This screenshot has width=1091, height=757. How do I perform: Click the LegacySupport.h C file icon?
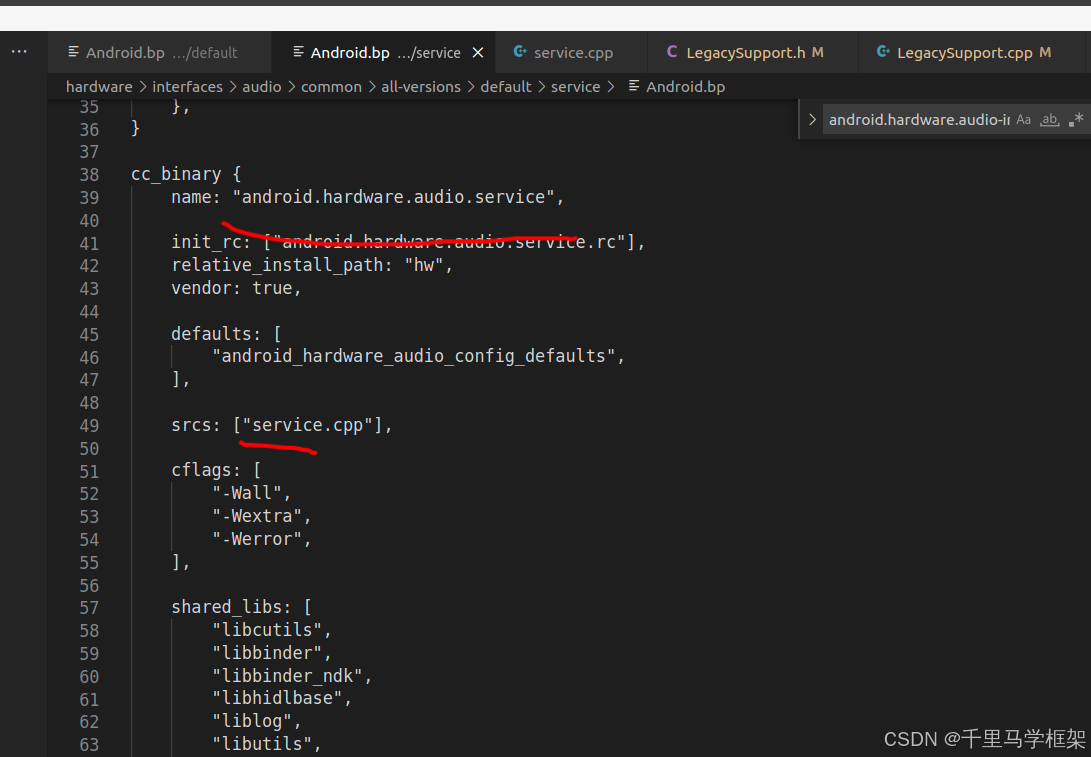pyautogui.click(x=671, y=51)
